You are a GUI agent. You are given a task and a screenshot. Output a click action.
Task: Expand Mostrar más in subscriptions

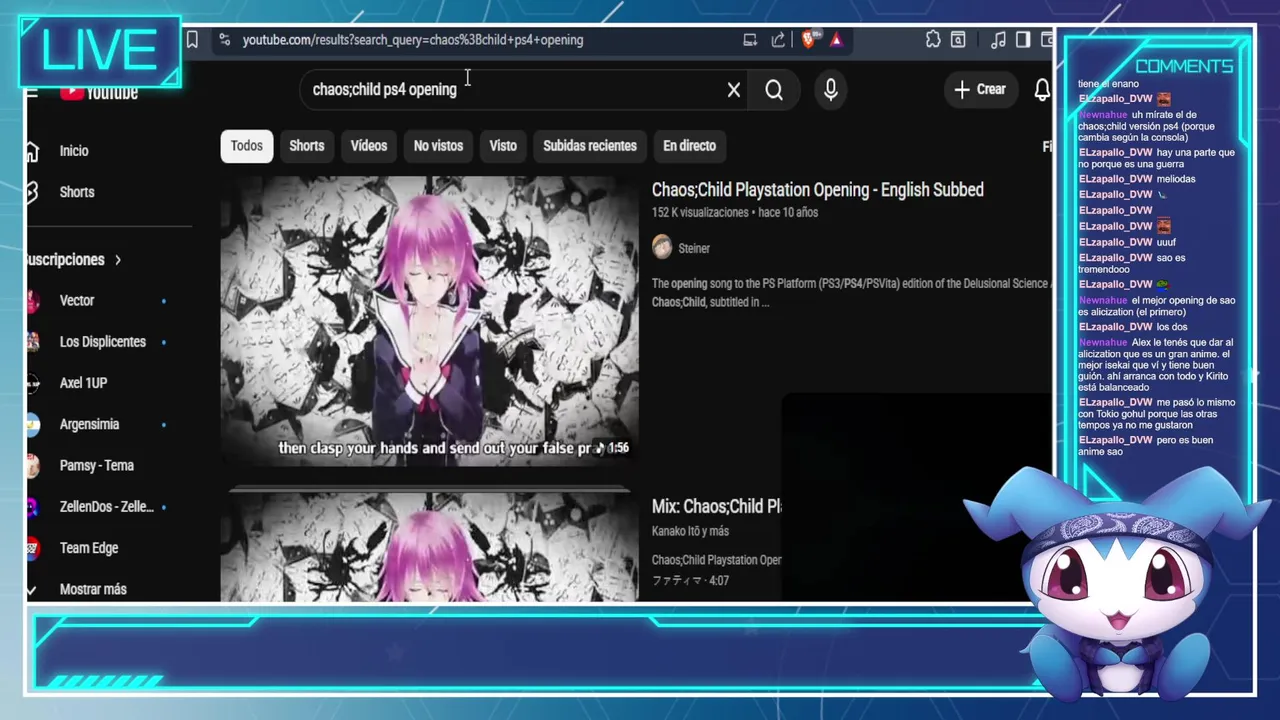point(93,589)
